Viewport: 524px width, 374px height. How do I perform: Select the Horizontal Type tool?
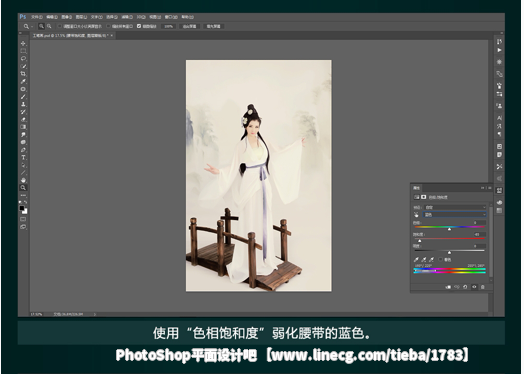[23, 157]
